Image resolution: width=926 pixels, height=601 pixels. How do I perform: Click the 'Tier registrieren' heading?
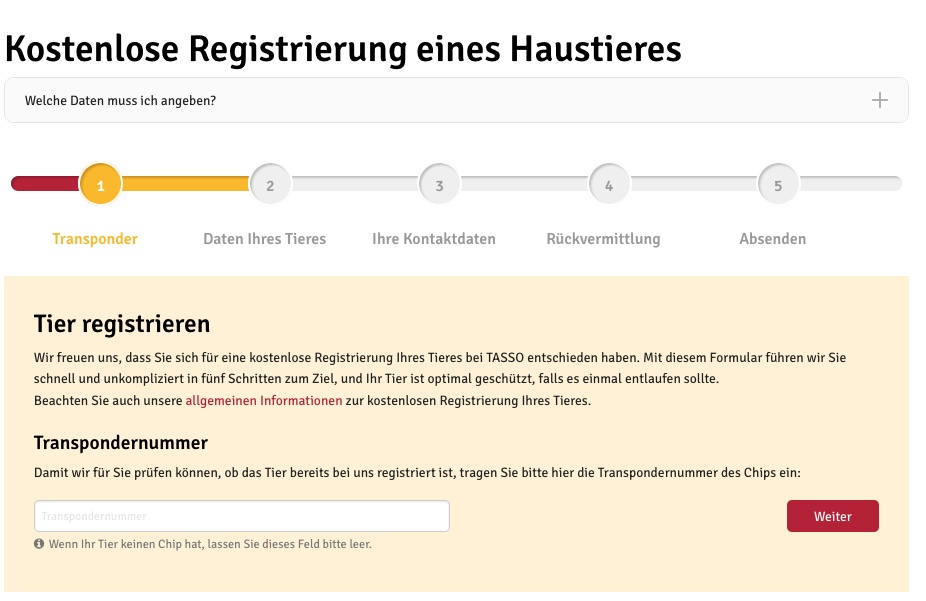pyautogui.click(x=122, y=324)
